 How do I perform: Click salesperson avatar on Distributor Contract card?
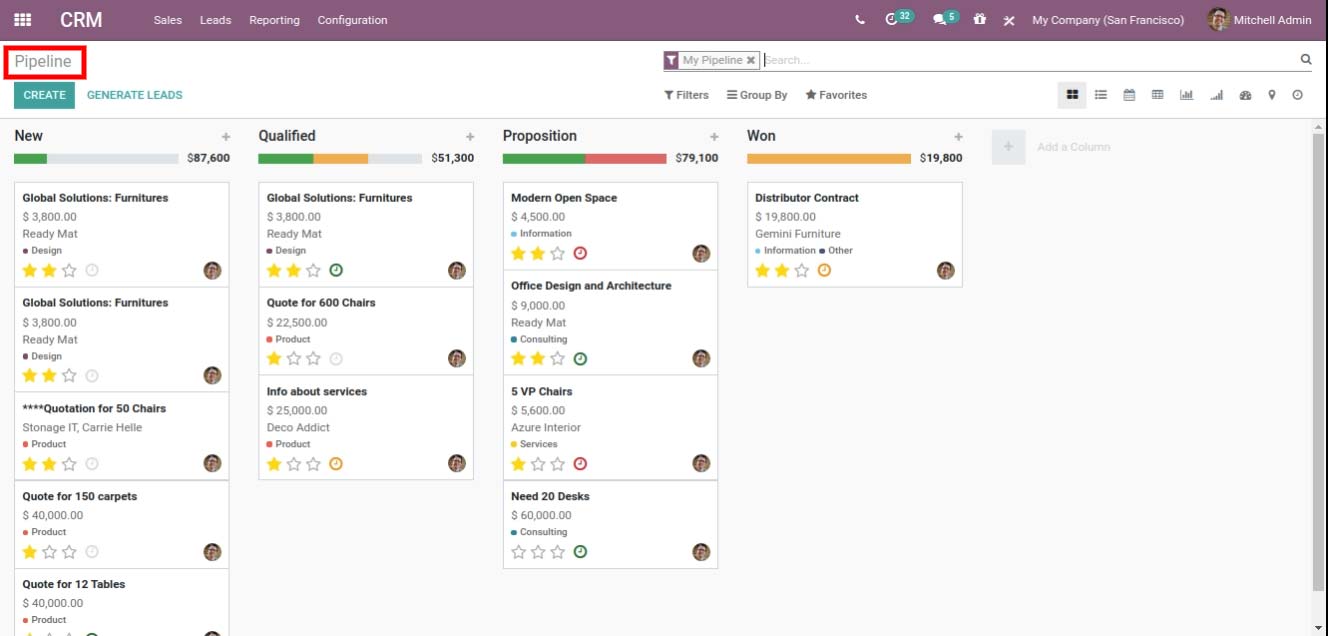tap(946, 270)
